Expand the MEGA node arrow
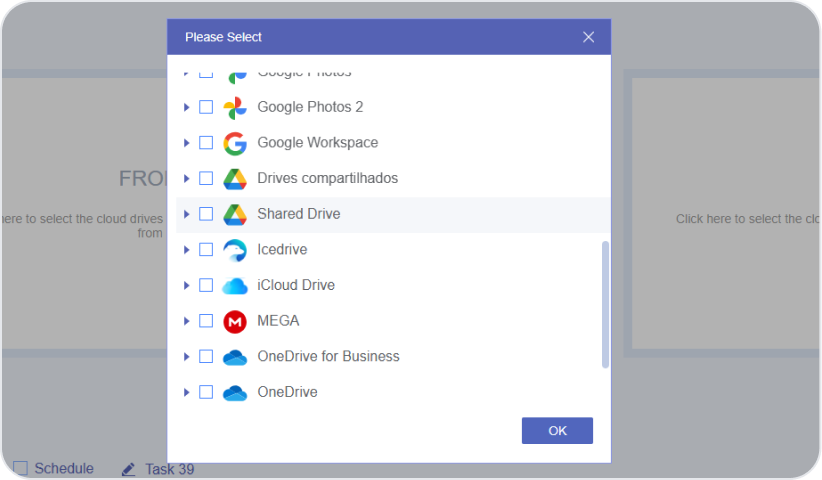Image resolution: width=822 pixels, height=480 pixels. pos(186,321)
